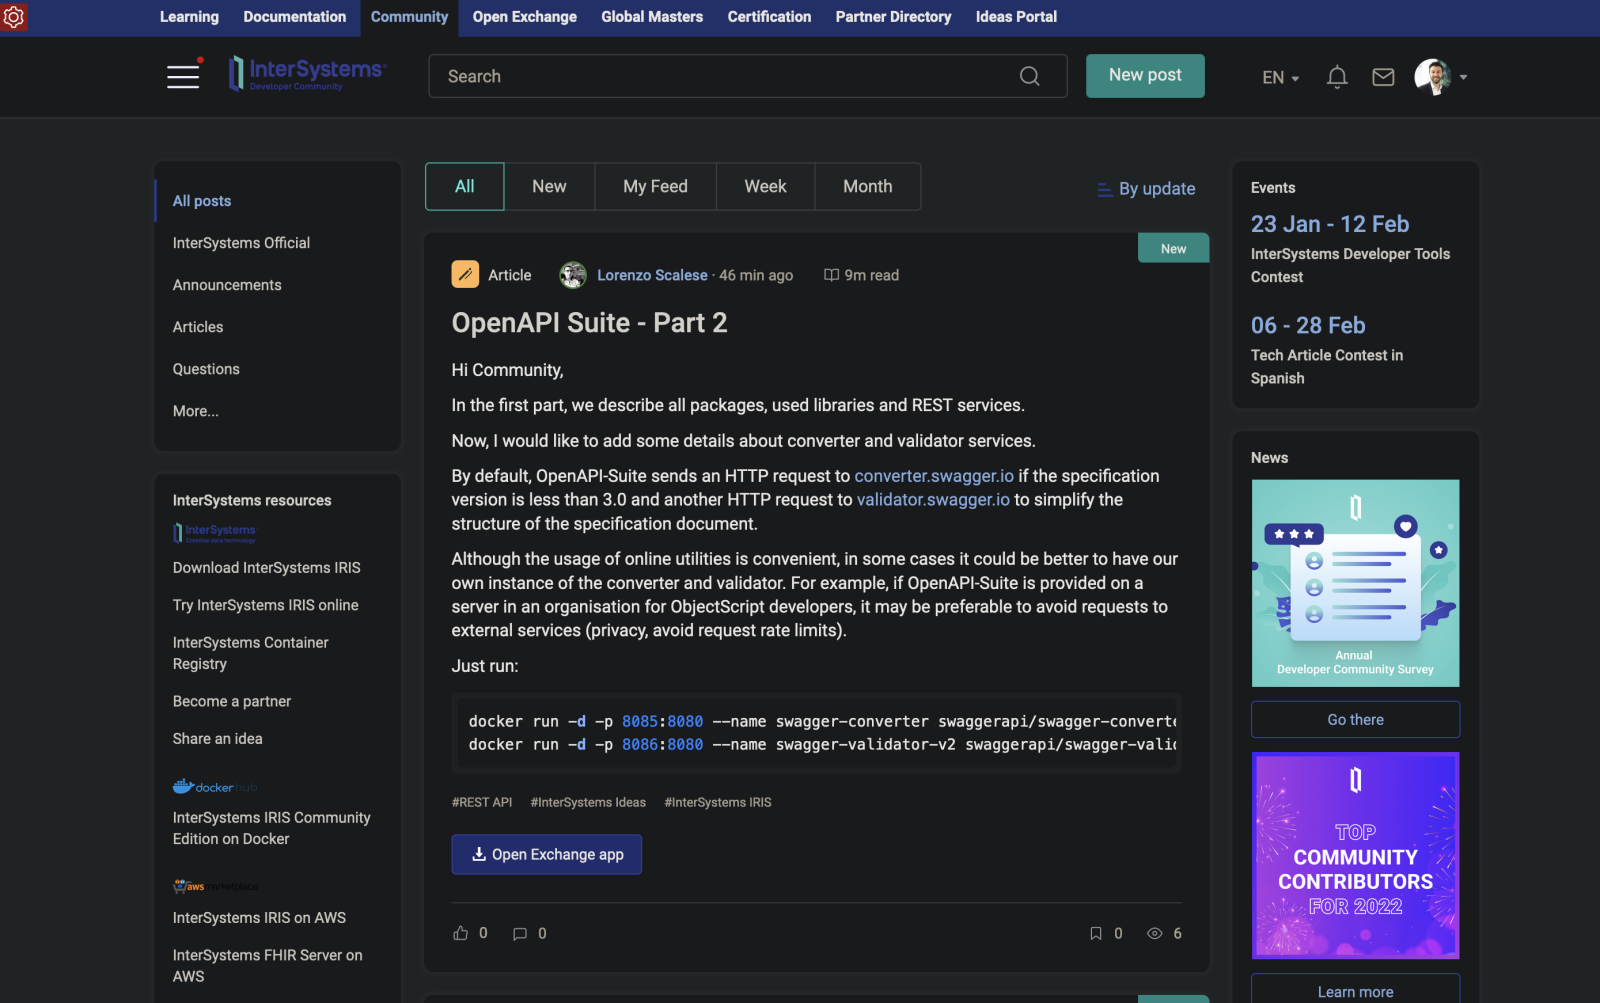Open Global Masters in top navigation
Screen dimensions: 1600x1003
[652, 17]
